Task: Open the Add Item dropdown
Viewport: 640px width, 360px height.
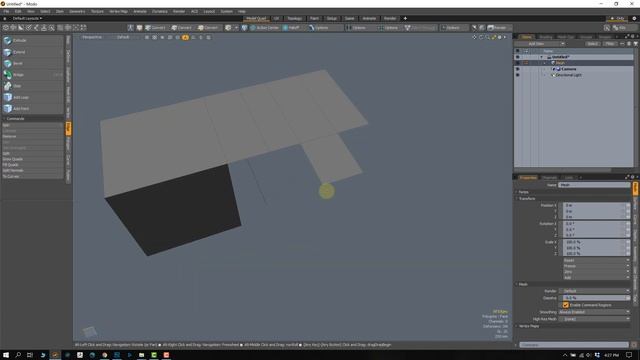Action: (x=540, y=44)
